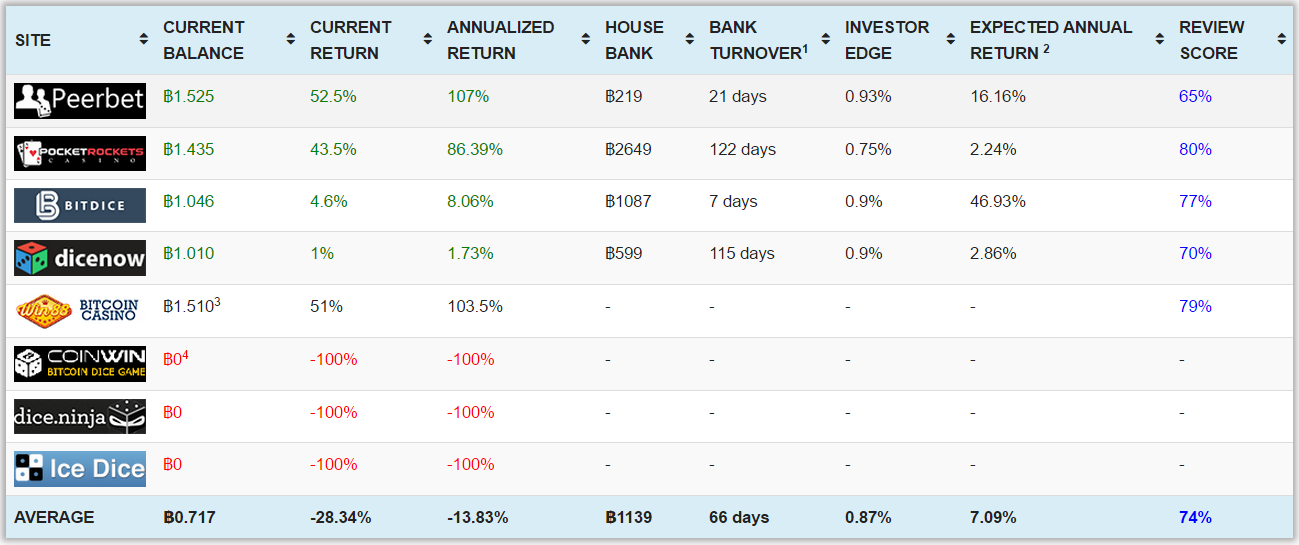Sort by Annualized Return column arrows
1299x545 pixels.
(585, 40)
